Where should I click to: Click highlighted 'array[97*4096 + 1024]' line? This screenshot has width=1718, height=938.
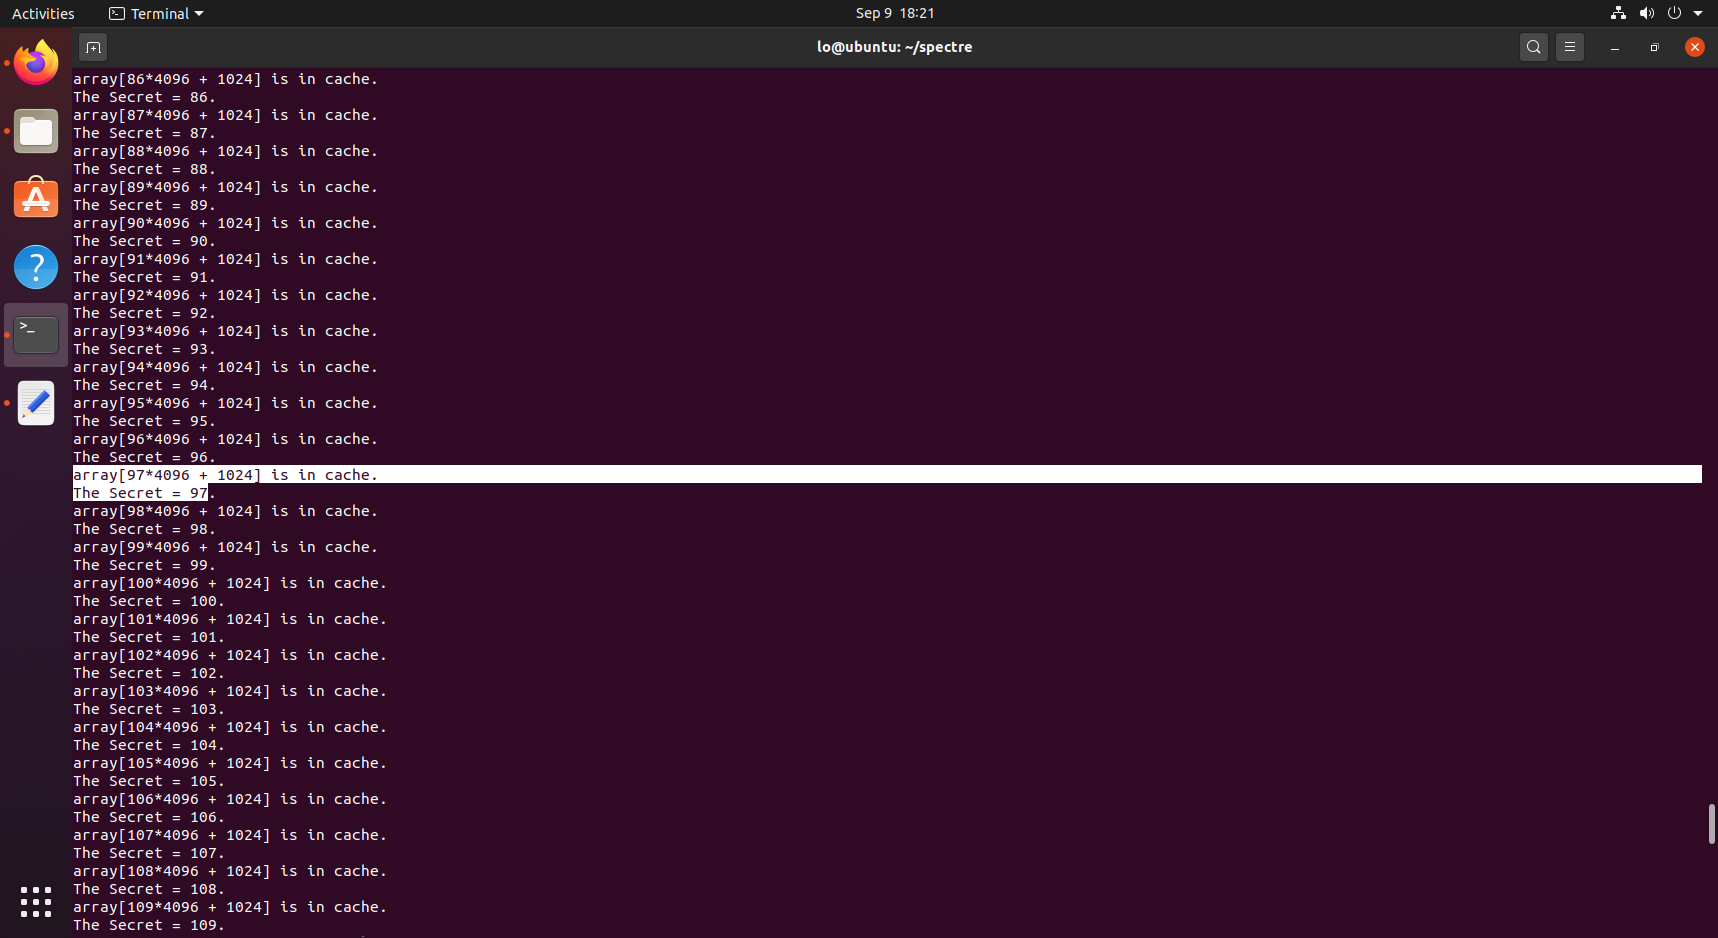(887, 474)
